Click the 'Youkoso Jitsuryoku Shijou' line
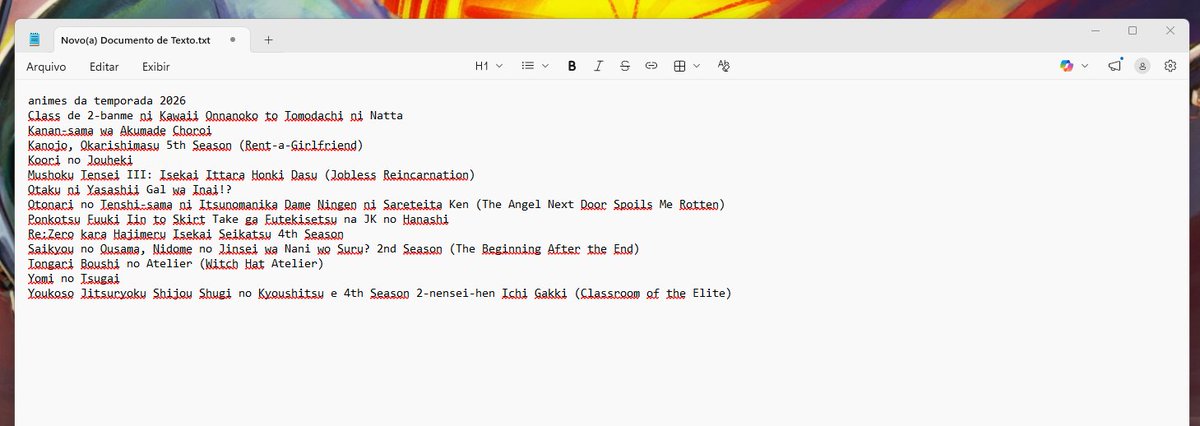 pos(380,293)
